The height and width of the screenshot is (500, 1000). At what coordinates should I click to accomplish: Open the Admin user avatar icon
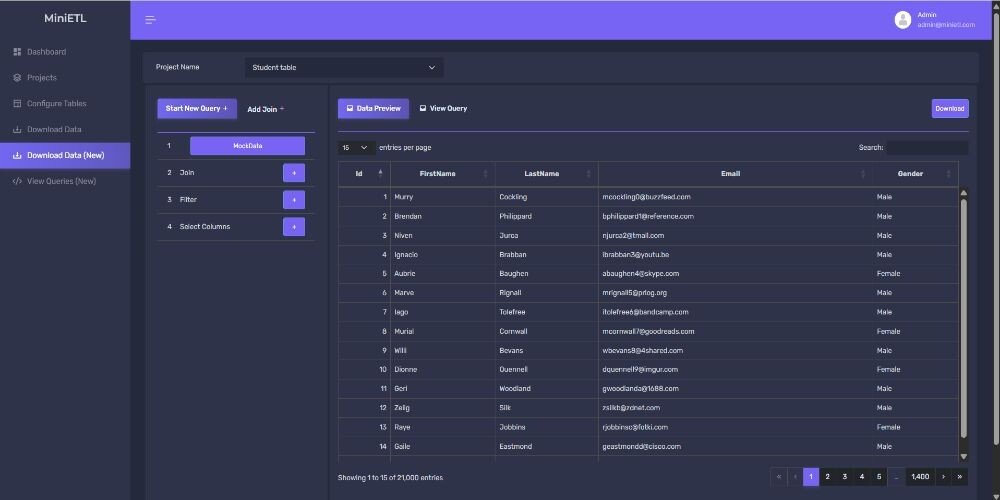pos(903,20)
